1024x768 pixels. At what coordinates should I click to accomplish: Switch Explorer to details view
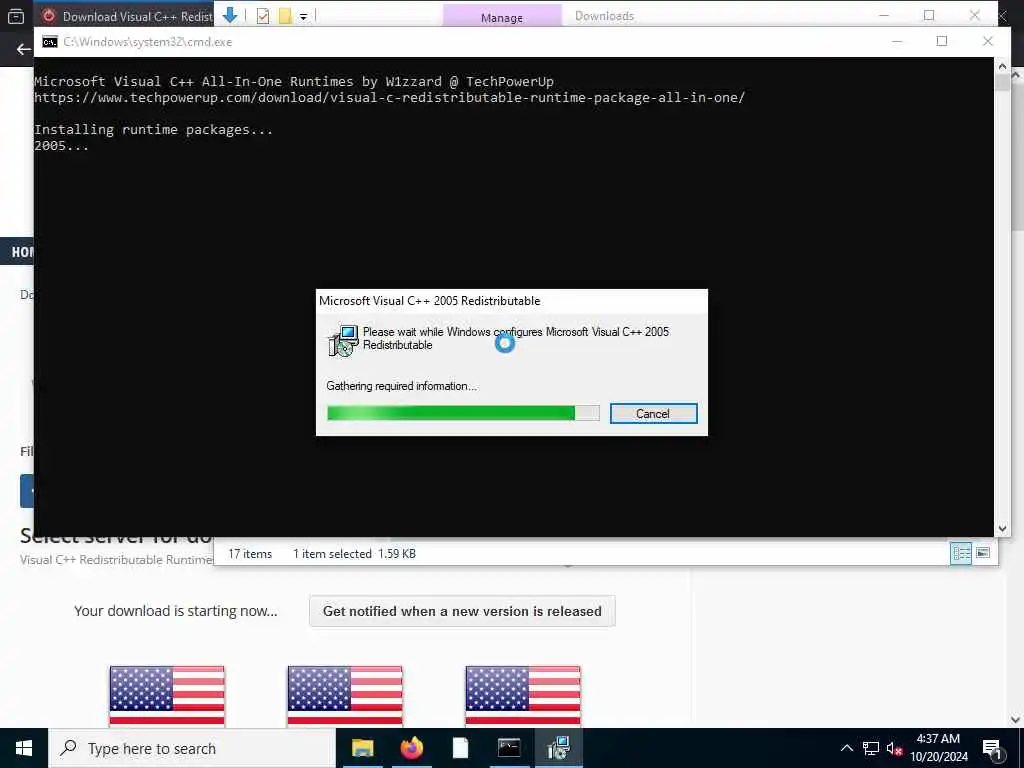tap(961, 554)
